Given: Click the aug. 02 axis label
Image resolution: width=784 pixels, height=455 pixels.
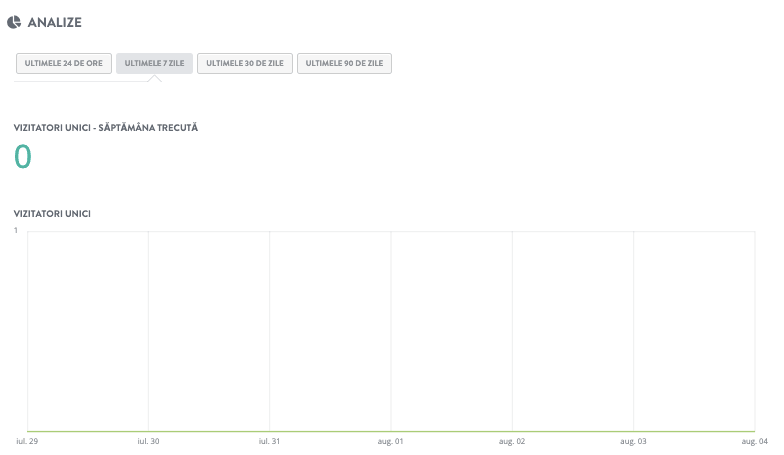Looking at the screenshot, I should [512, 441].
